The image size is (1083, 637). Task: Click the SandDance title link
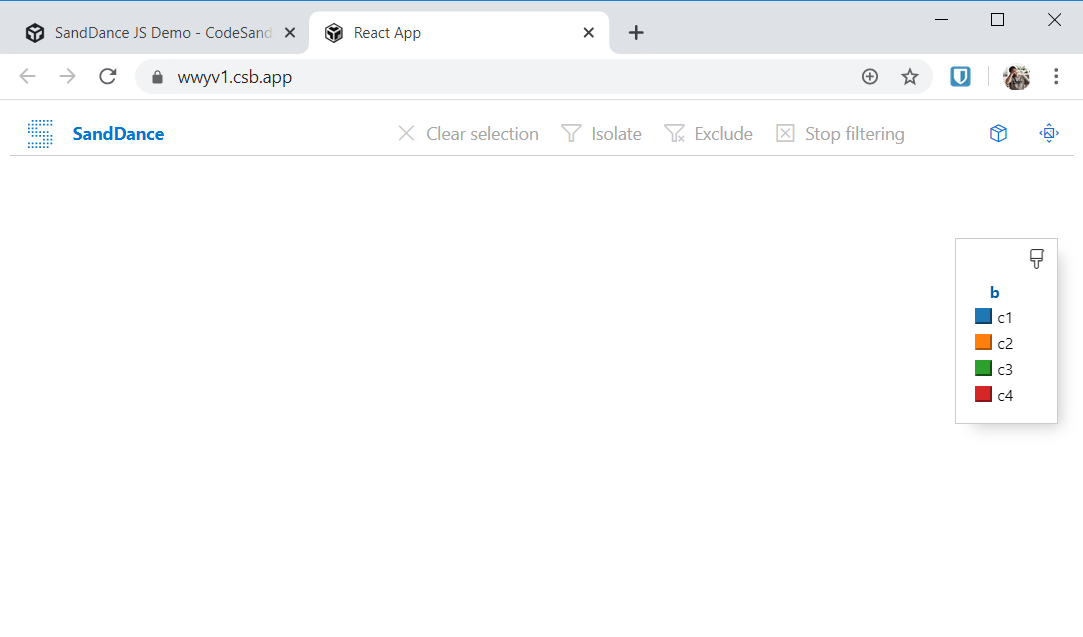click(x=117, y=133)
